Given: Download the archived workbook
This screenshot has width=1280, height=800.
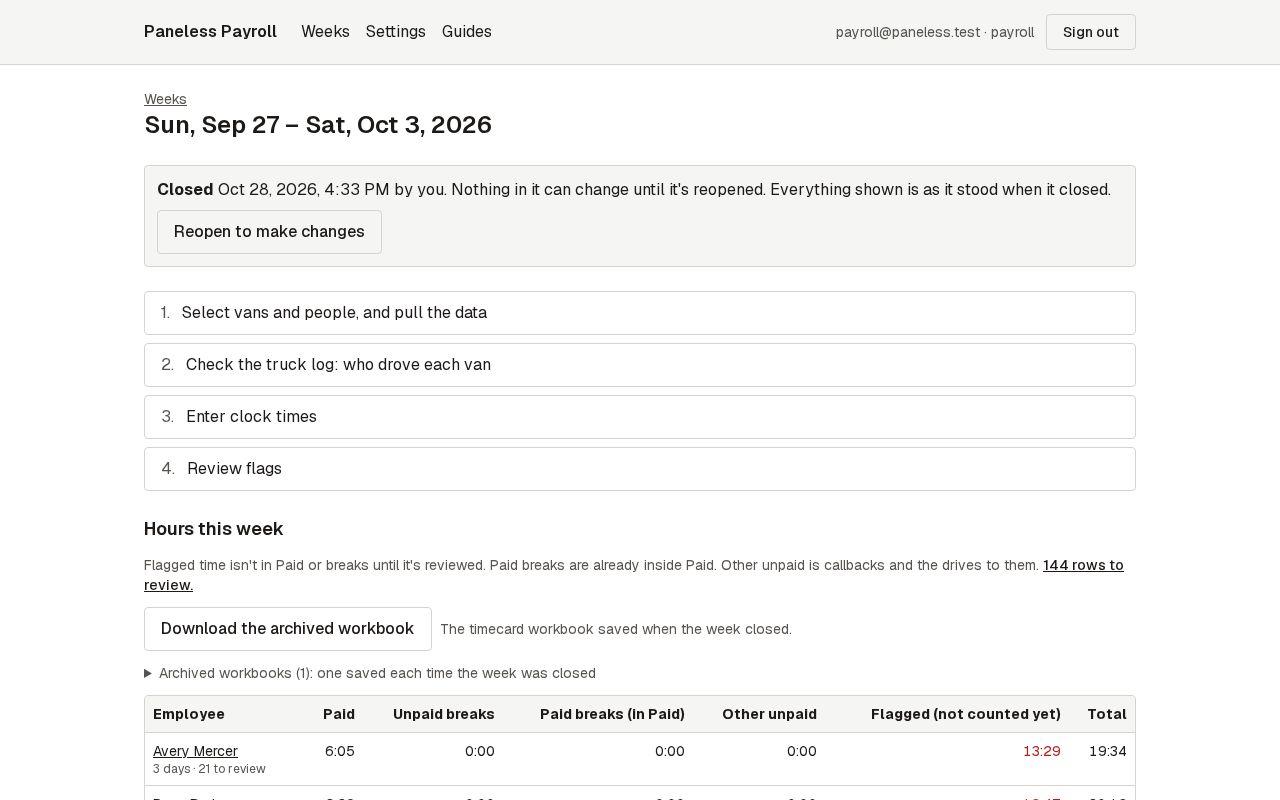Looking at the screenshot, I should [288, 629].
